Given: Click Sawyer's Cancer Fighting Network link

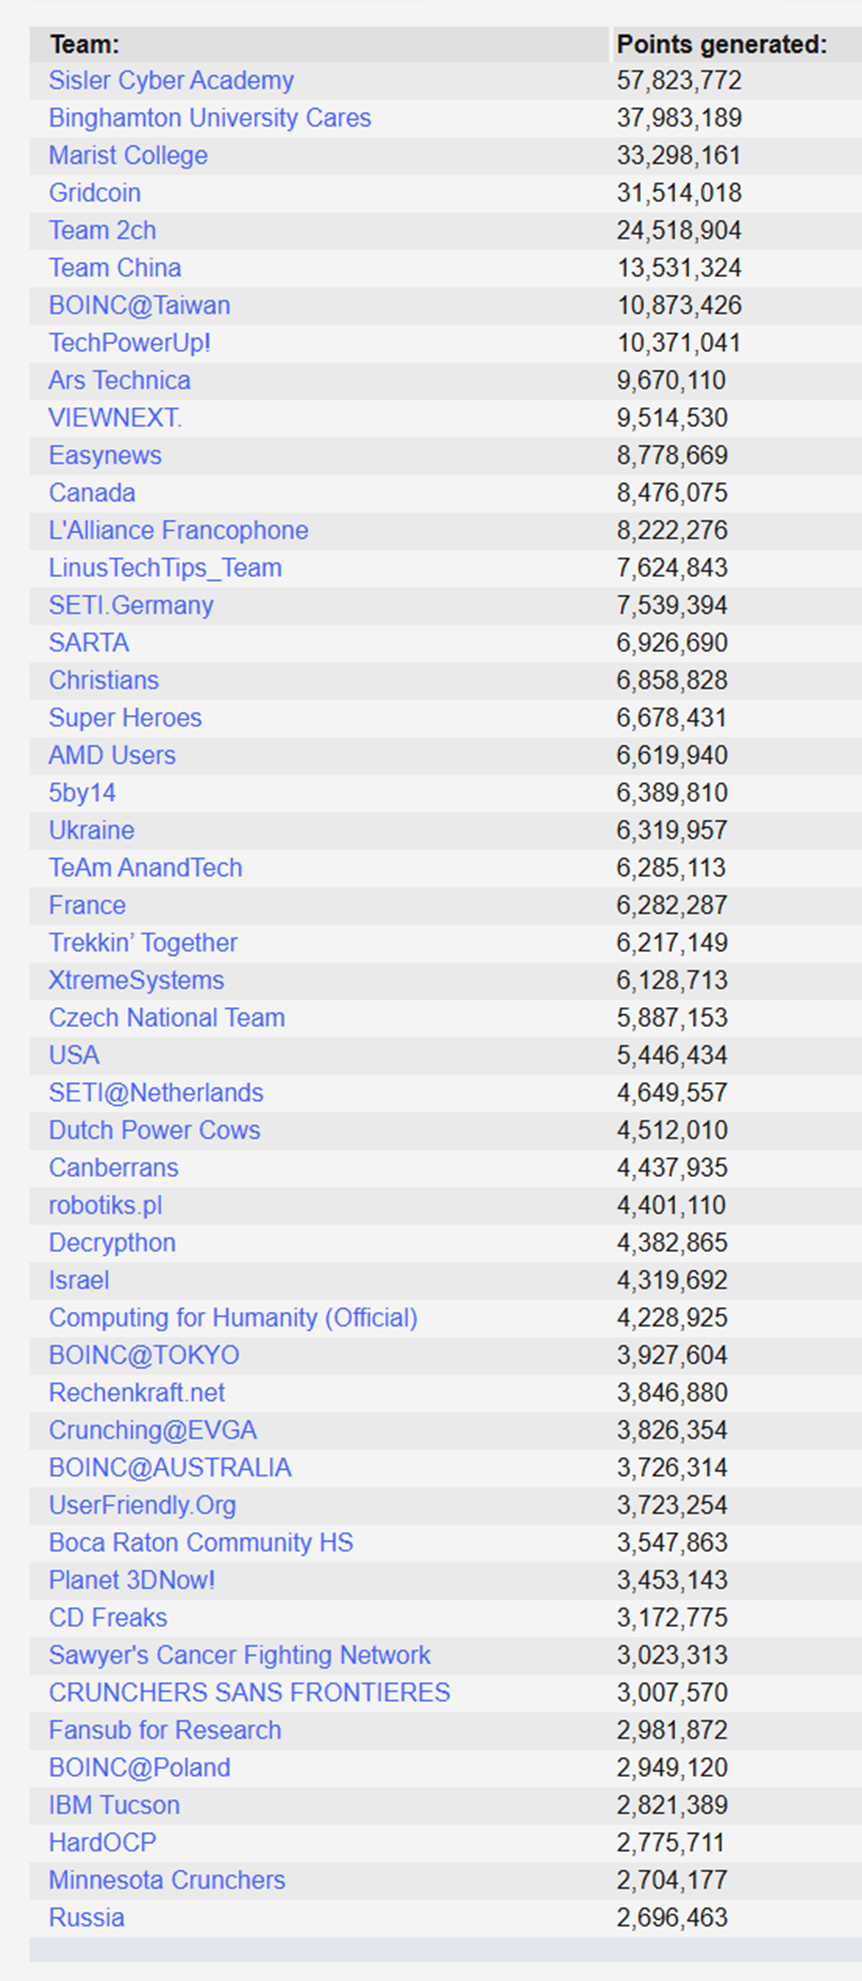Looking at the screenshot, I should (240, 1656).
